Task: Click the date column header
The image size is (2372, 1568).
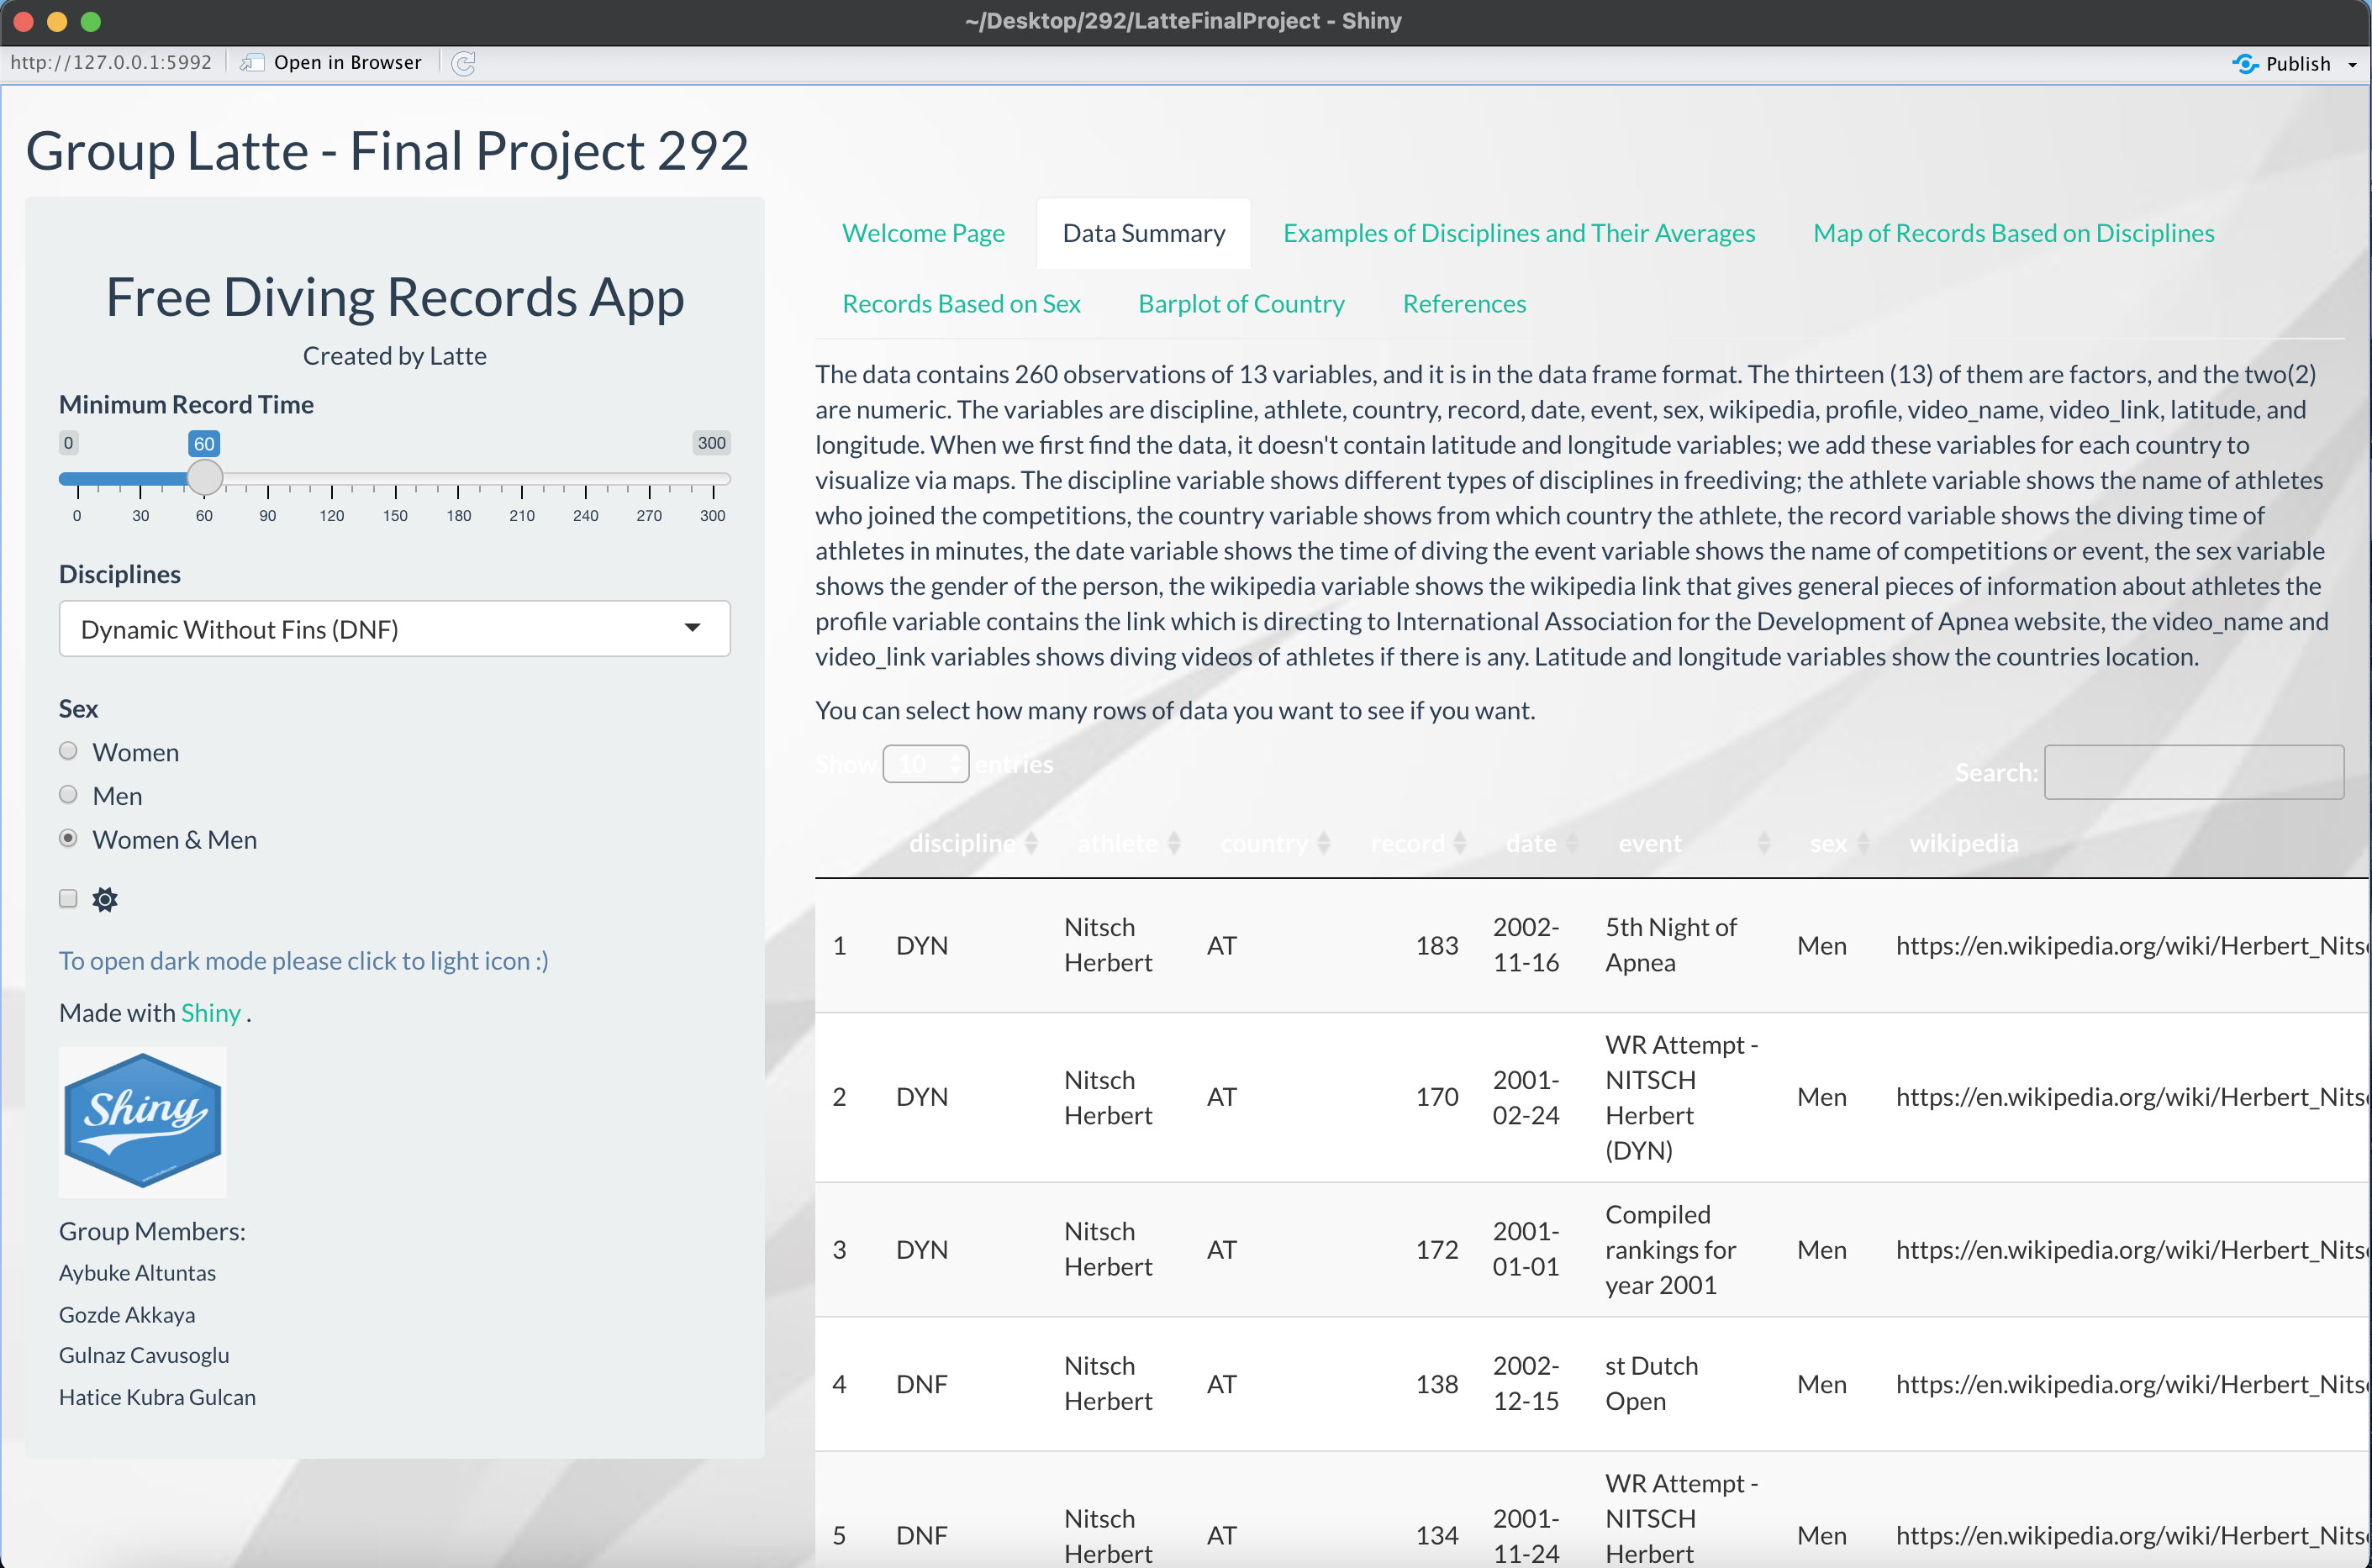Action: click(1531, 844)
